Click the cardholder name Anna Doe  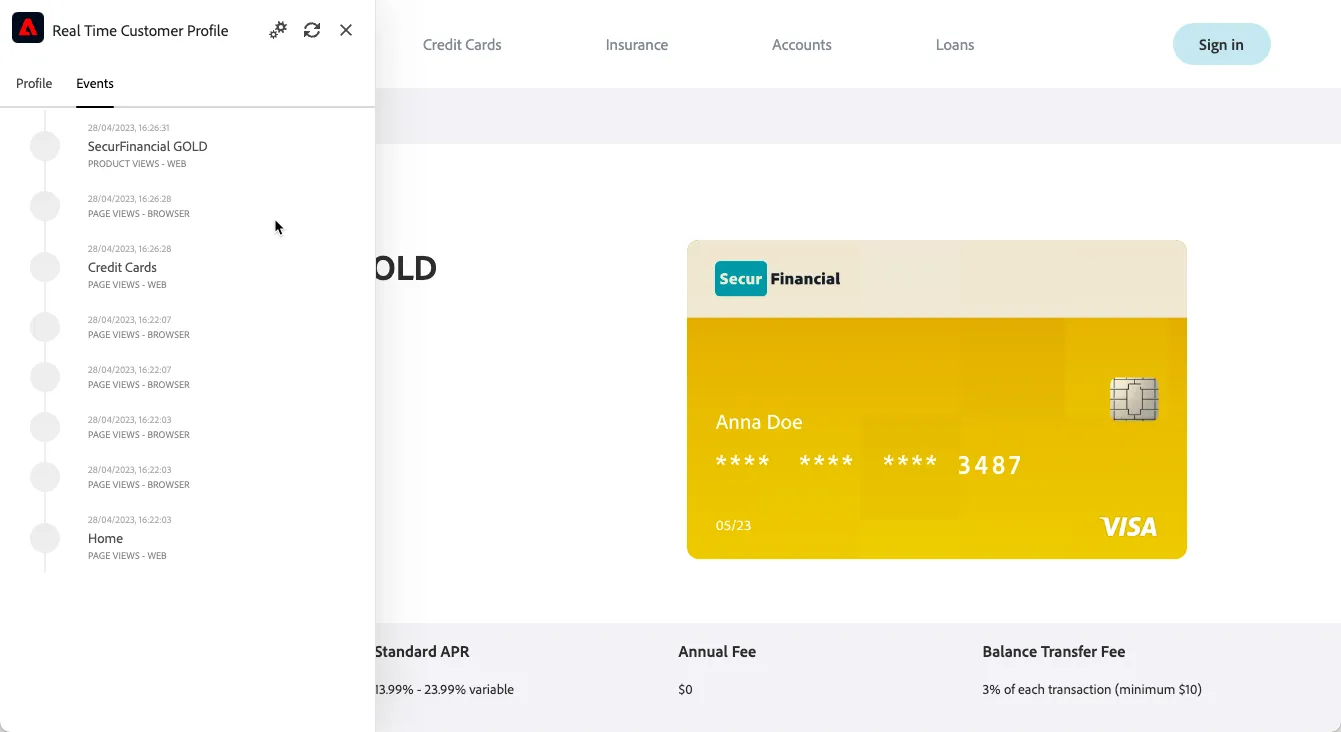click(759, 422)
